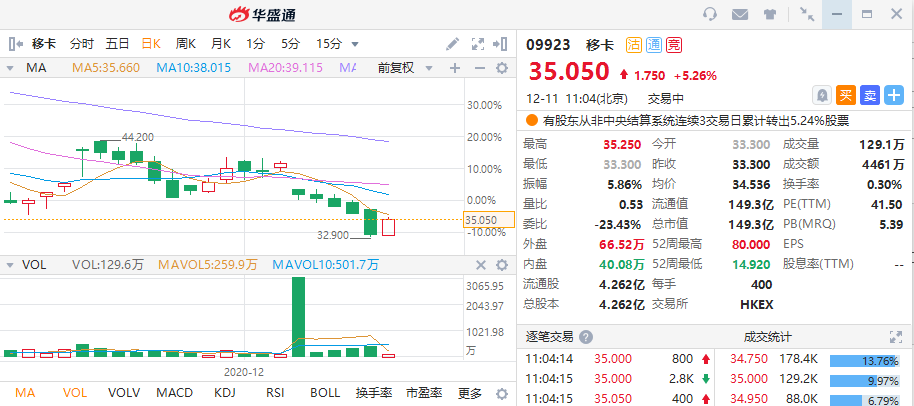Click orange shareholder notice dot
The width and height of the screenshot is (914, 406).
point(532,121)
